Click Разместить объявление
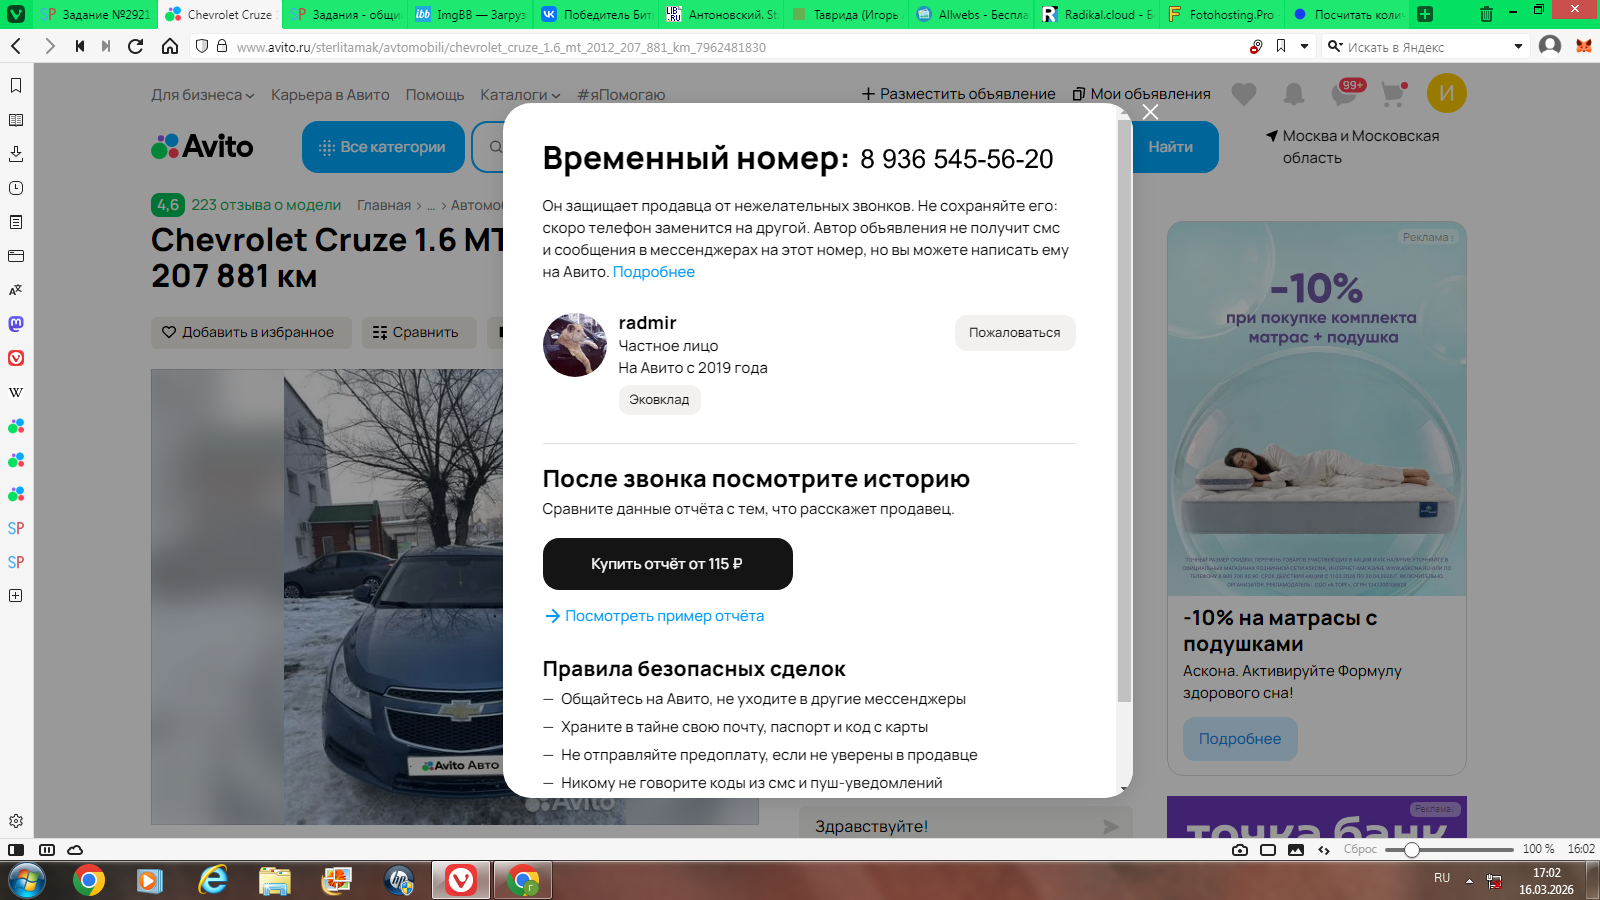 [959, 94]
